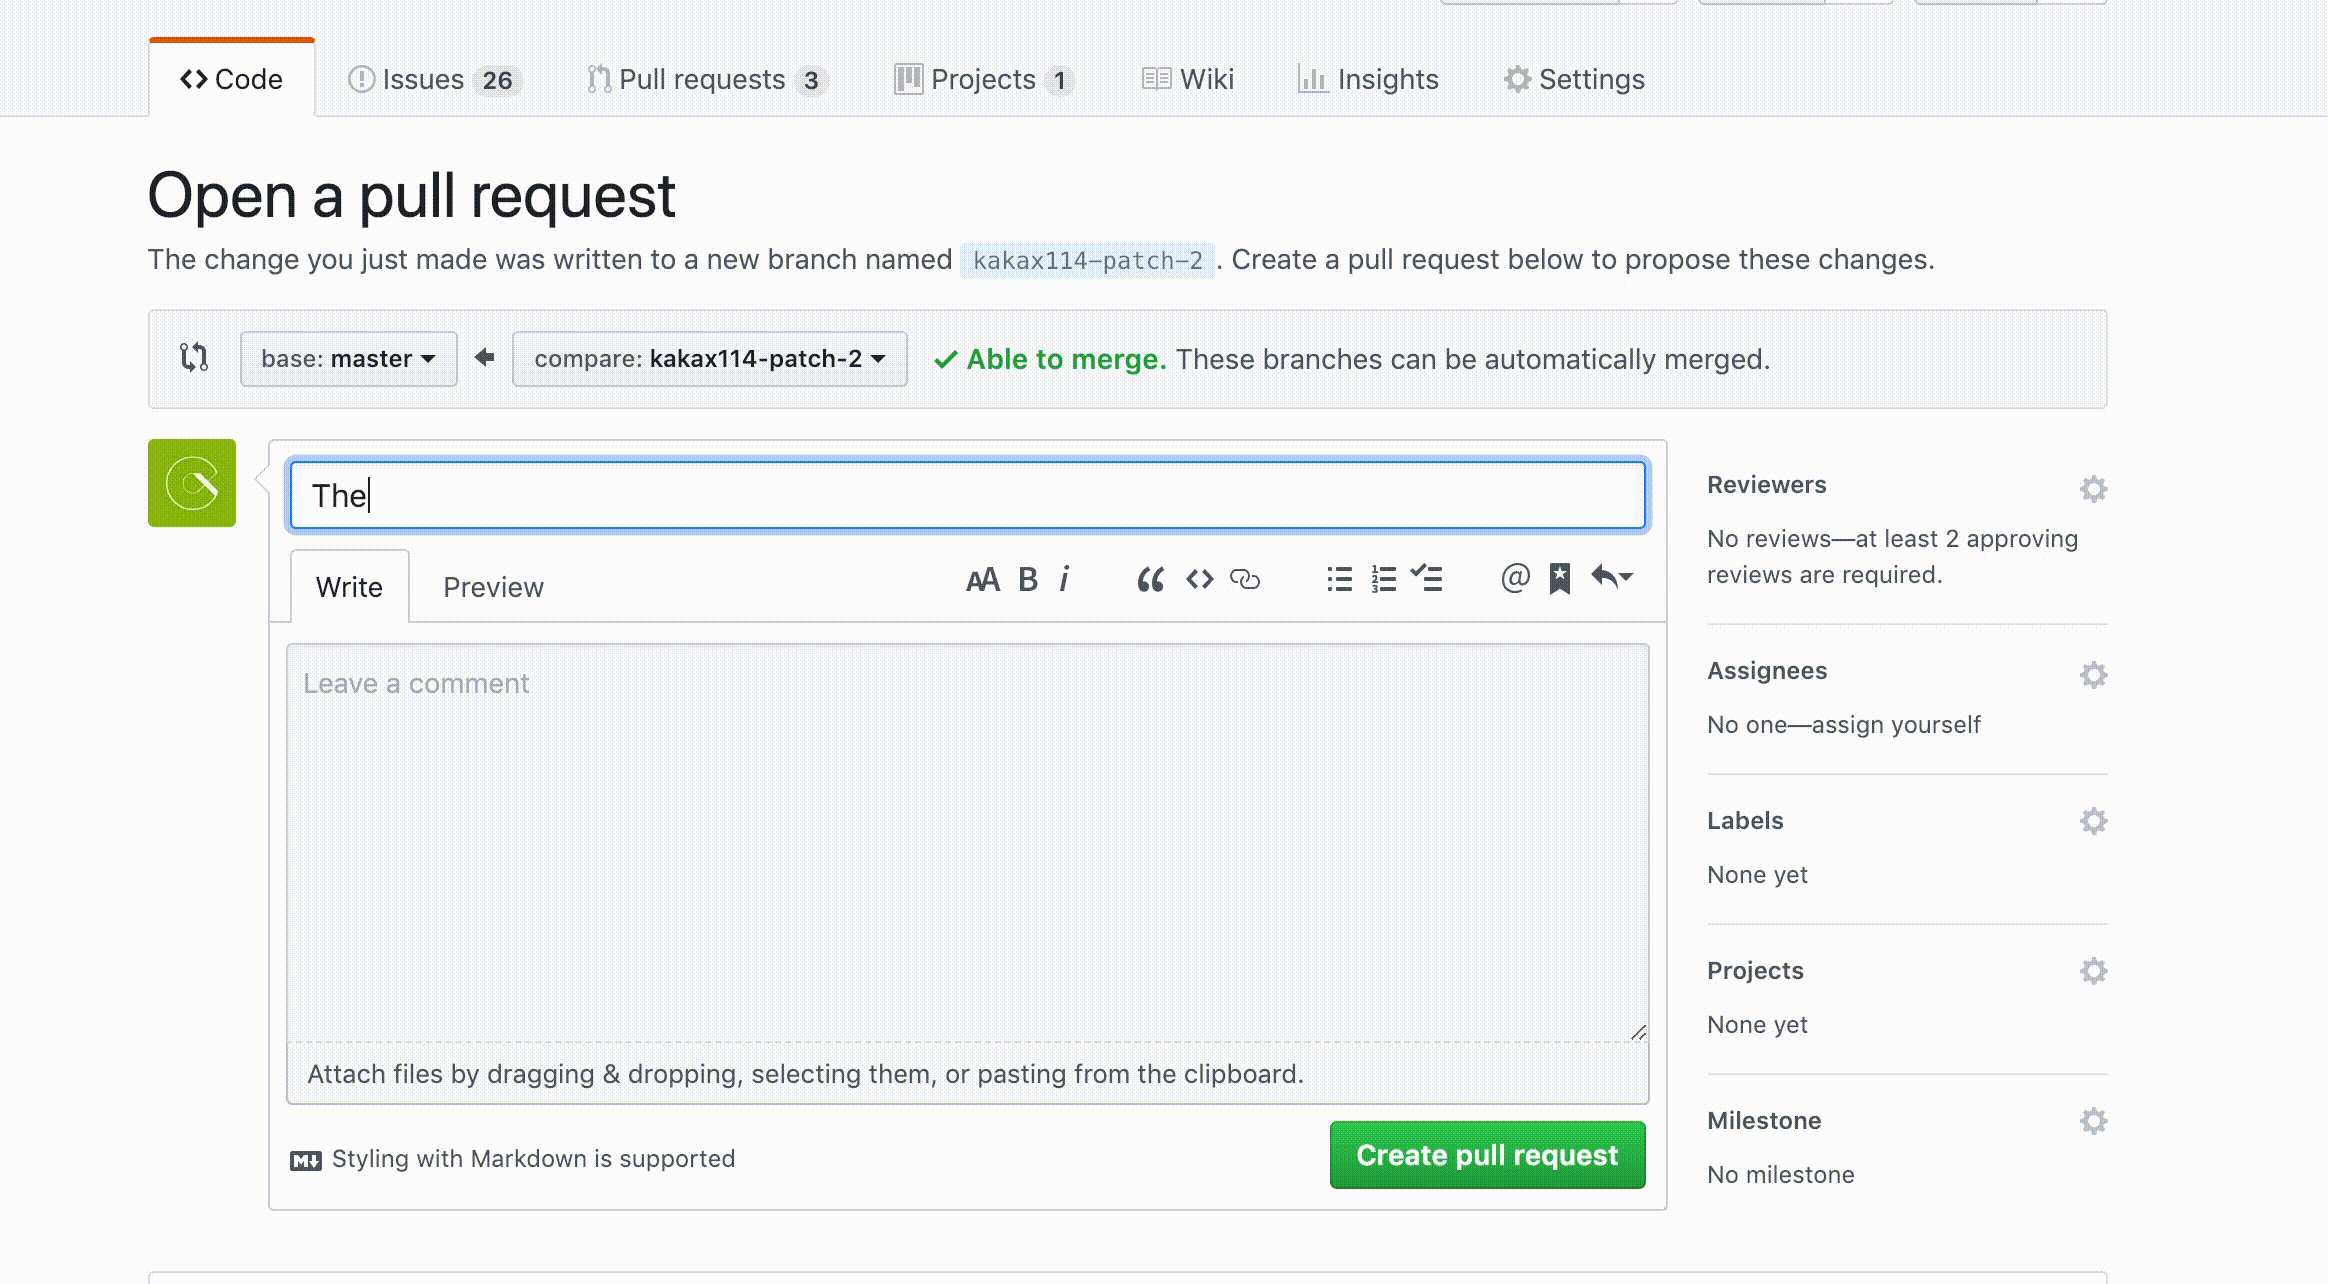Image resolution: width=2328 pixels, height=1284 pixels.
Task: Click the Create pull request button
Action: tap(1486, 1155)
